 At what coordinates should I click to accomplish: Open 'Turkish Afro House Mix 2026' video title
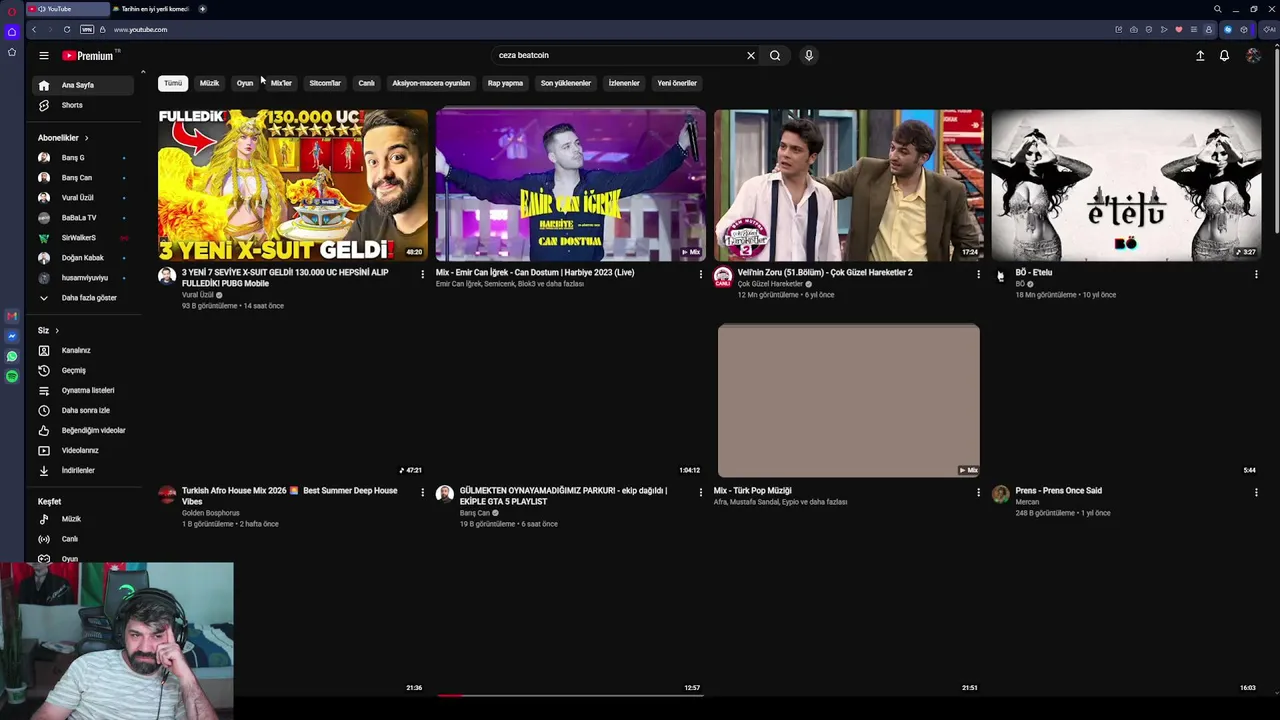tap(290, 496)
